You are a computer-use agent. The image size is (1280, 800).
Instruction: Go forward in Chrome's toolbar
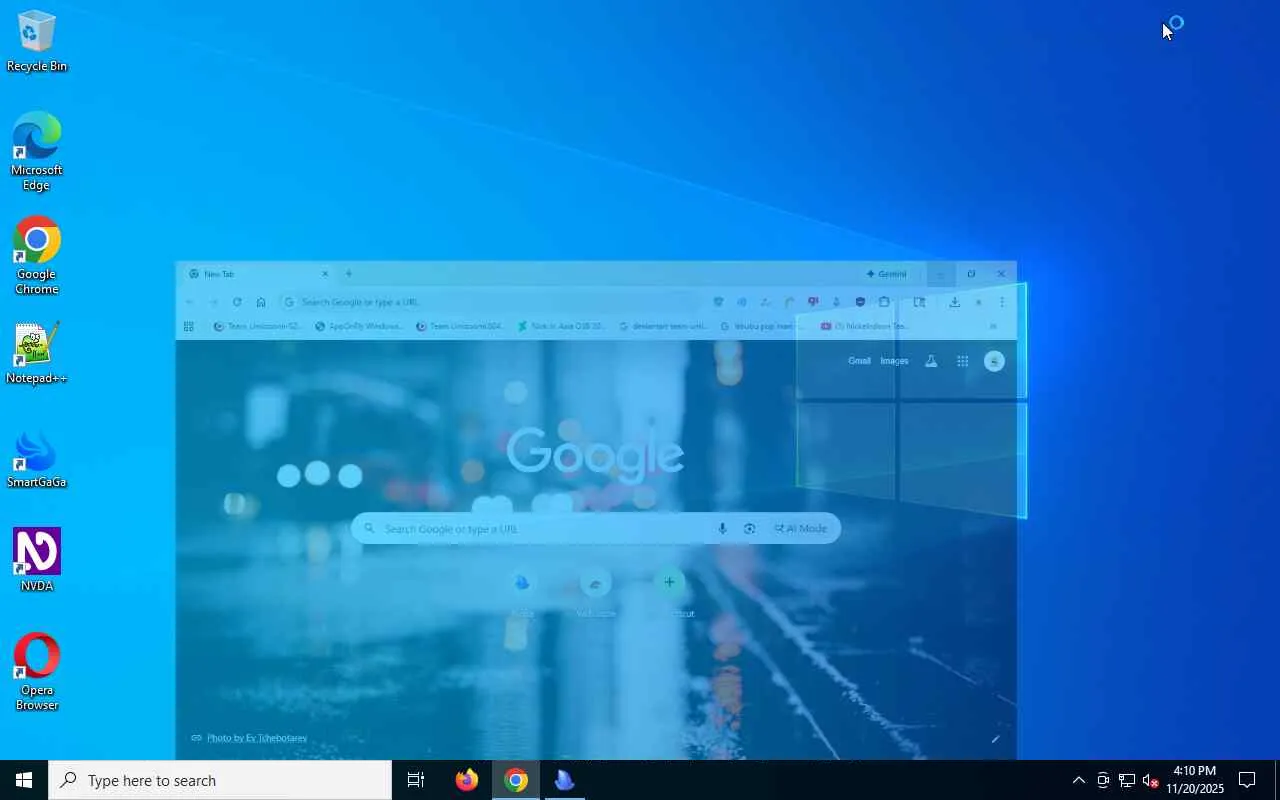pyautogui.click(x=213, y=302)
